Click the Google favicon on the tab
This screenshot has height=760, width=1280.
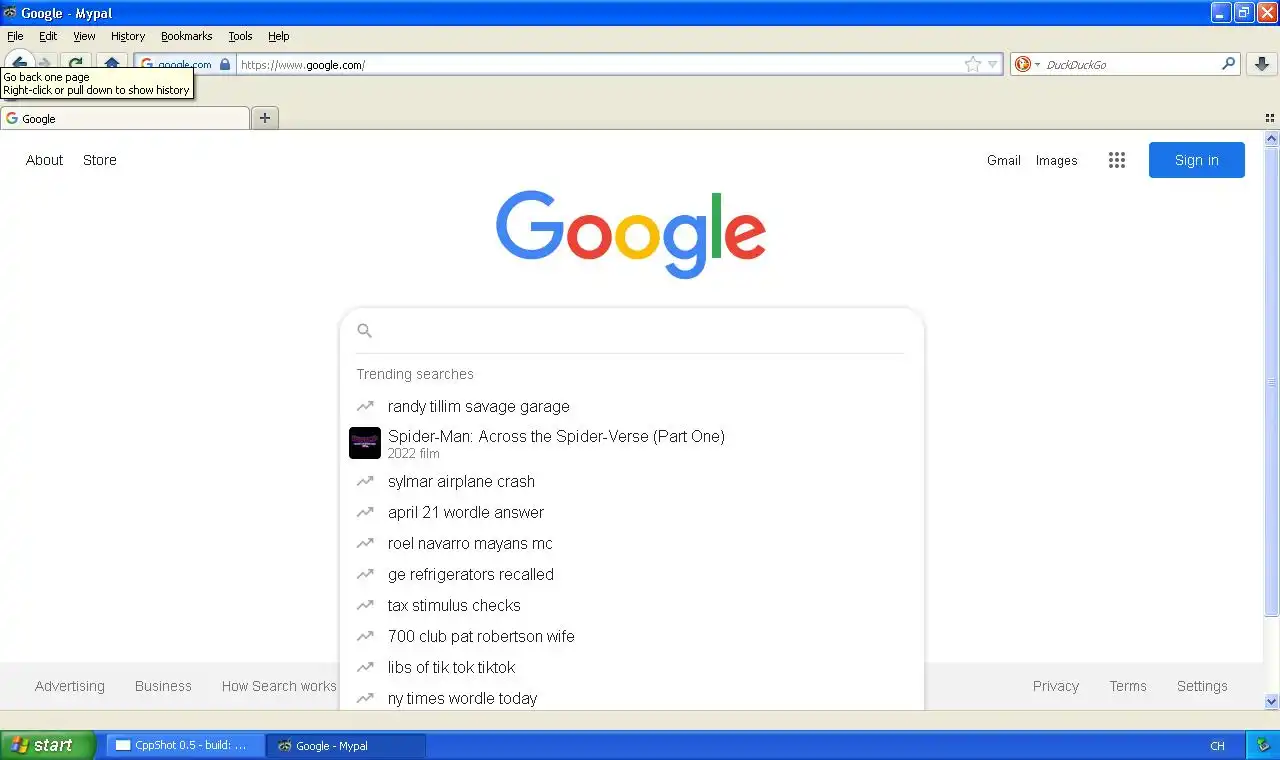pyautogui.click(x=12, y=118)
